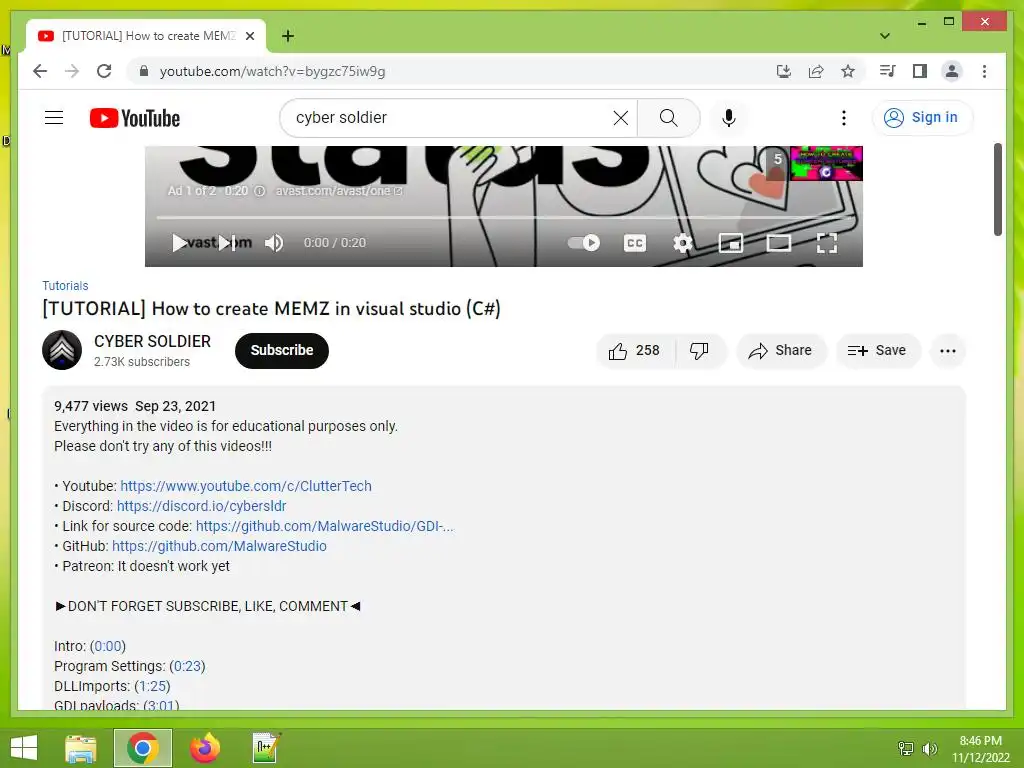Screen dimensions: 1024x768
Task: Open YouTube settings three-dot menu
Action: coord(844,118)
